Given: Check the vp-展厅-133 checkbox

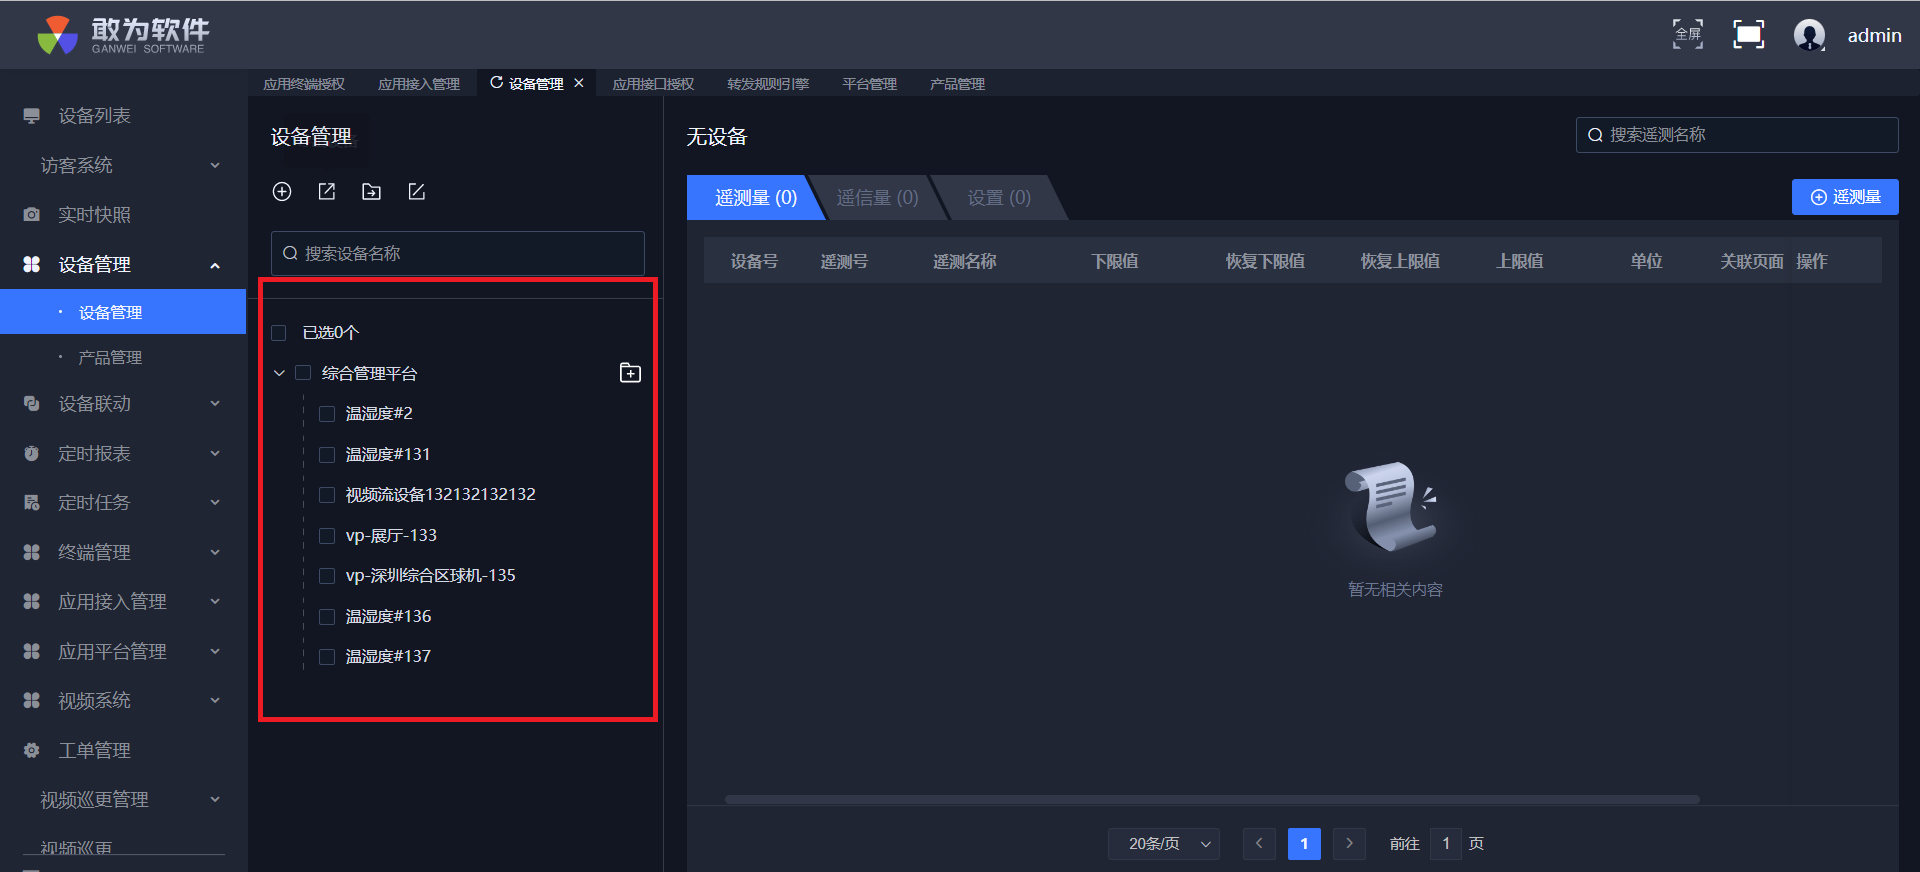Looking at the screenshot, I should tap(327, 536).
